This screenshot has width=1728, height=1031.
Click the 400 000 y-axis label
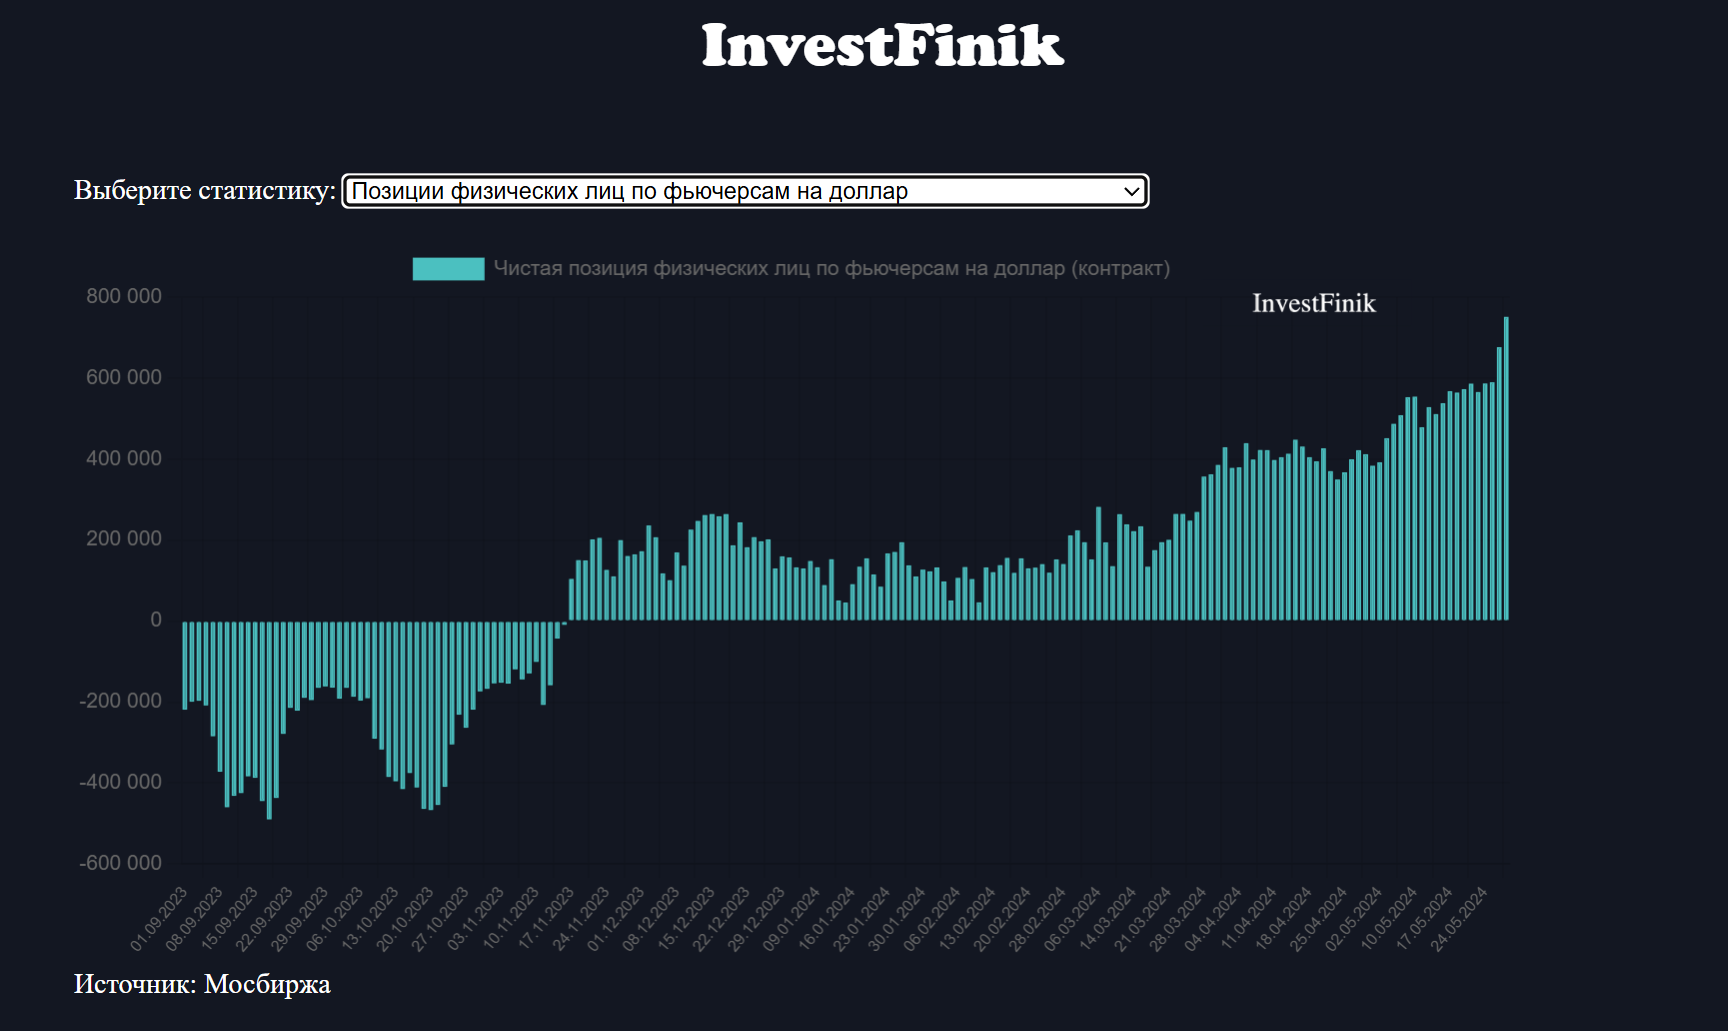(x=123, y=458)
